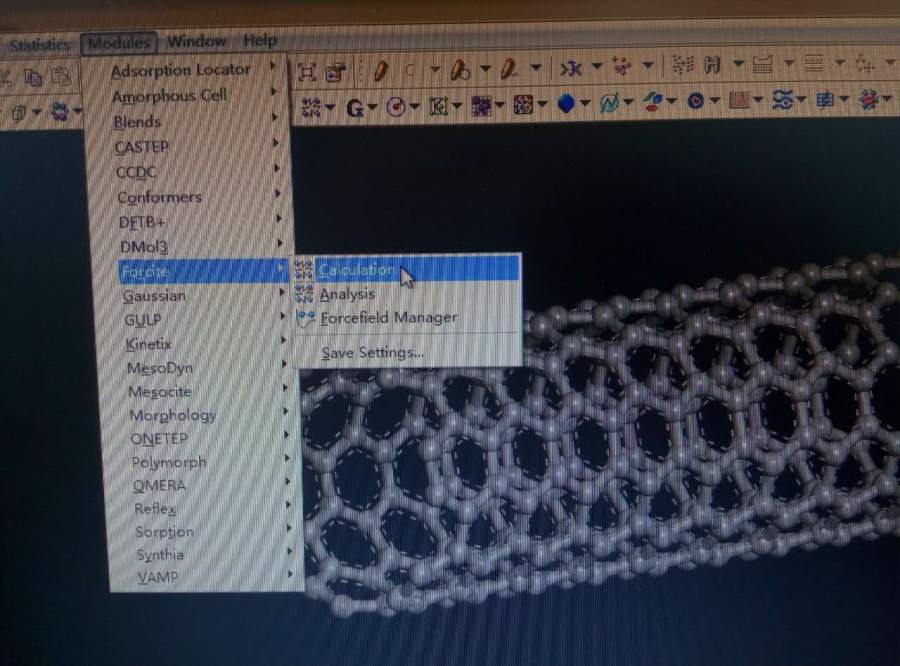Expand dropdown beside the blue waves icon

801,99
